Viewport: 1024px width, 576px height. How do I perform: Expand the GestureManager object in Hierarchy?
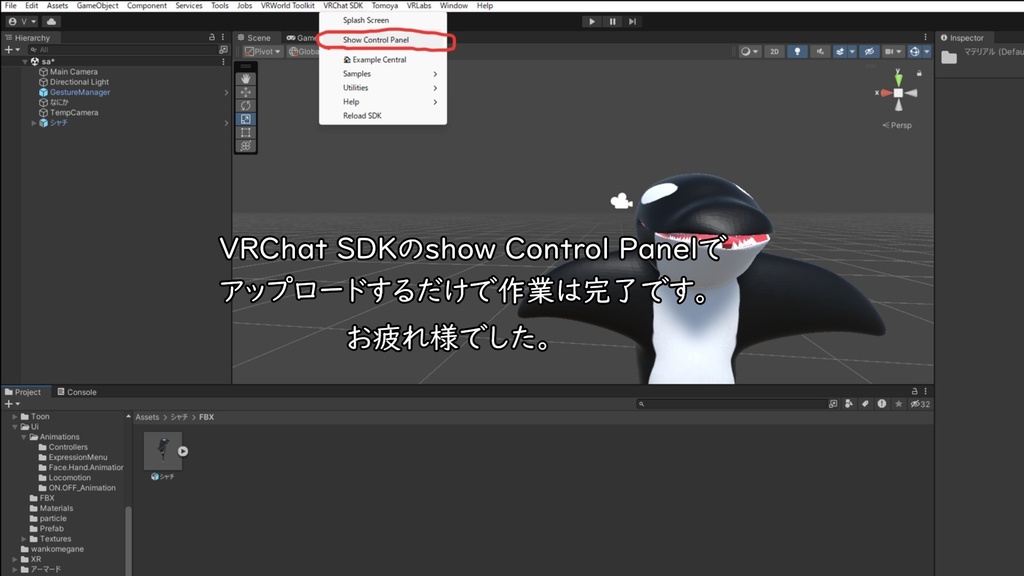[227, 92]
